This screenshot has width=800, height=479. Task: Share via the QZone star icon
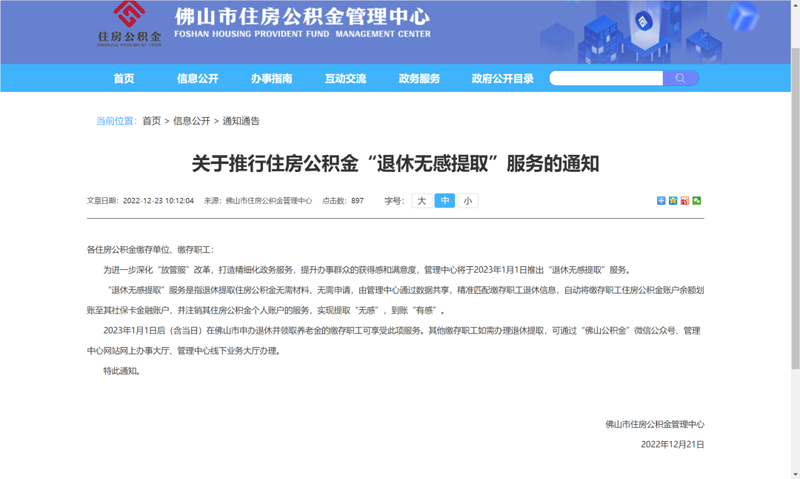pyautogui.click(x=673, y=201)
